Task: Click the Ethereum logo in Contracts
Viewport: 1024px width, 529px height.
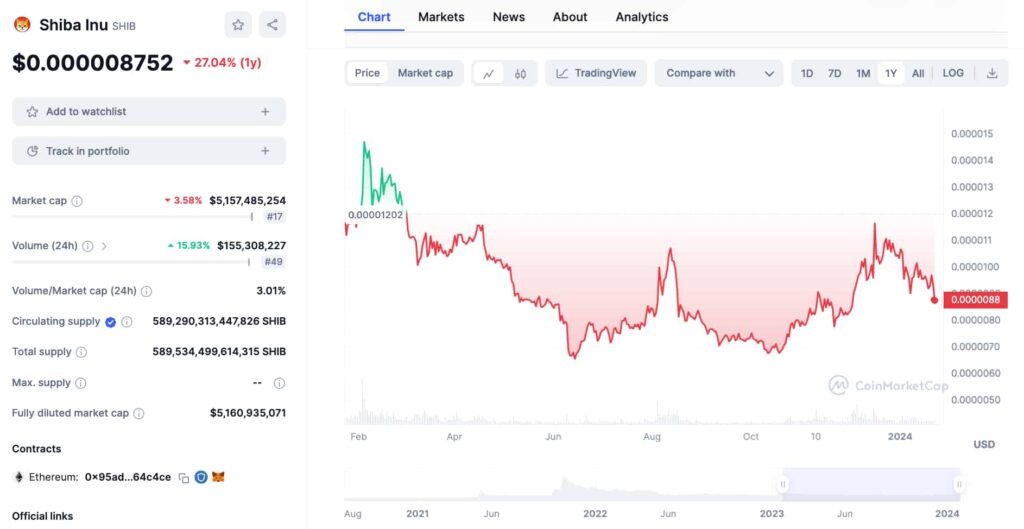Action: pos(19,477)
